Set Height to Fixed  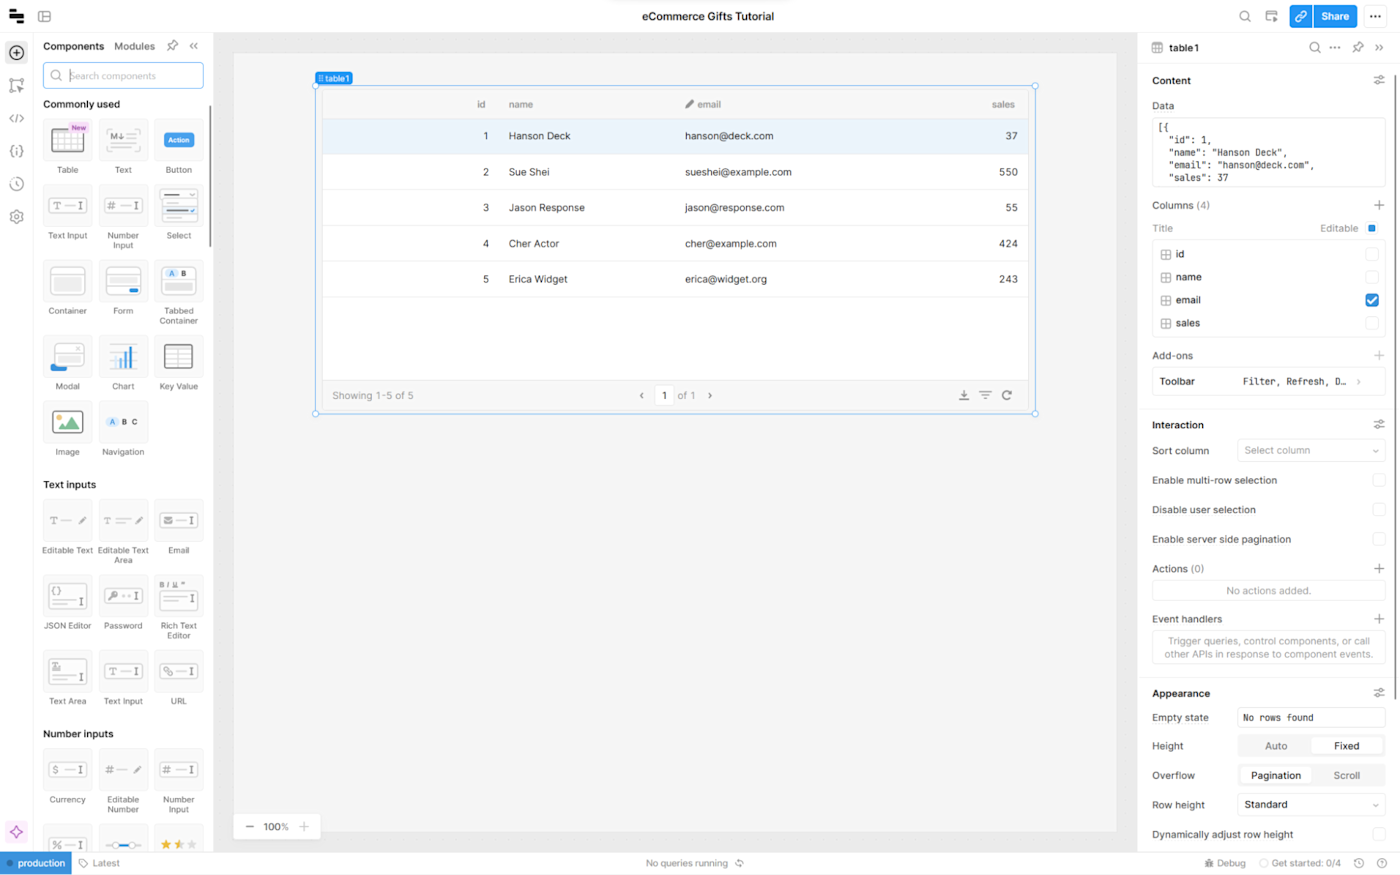coord(1347,746)
